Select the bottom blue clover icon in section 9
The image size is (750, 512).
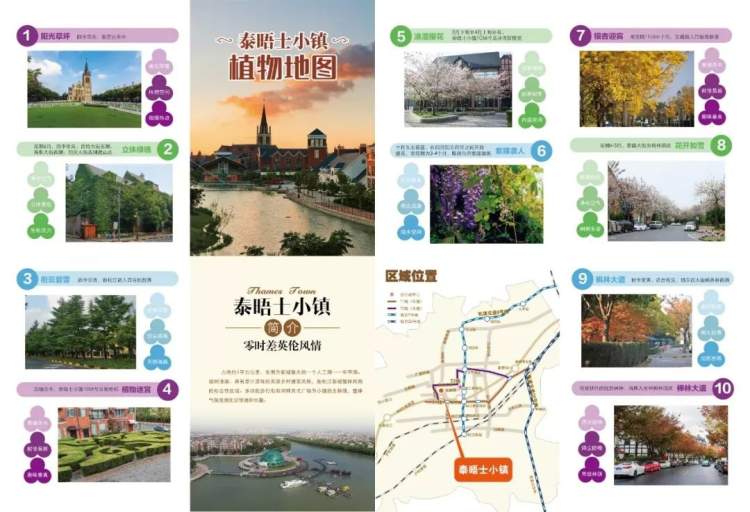point(711,354)
